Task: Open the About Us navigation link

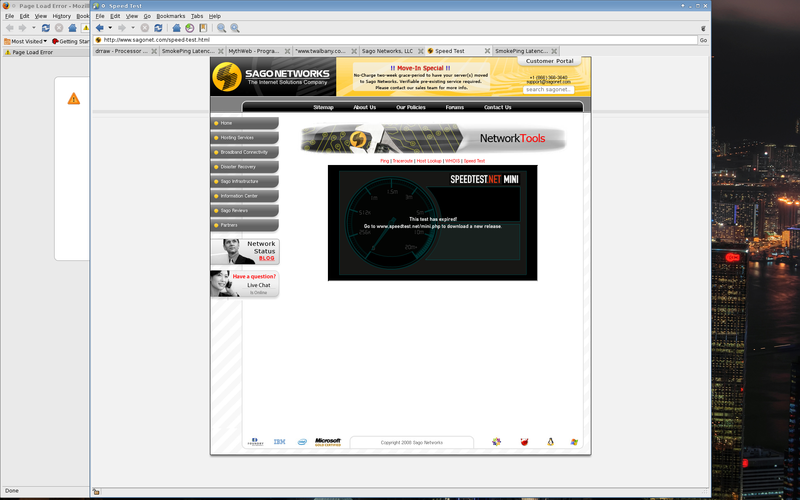Action: click(x=364, y=107)
